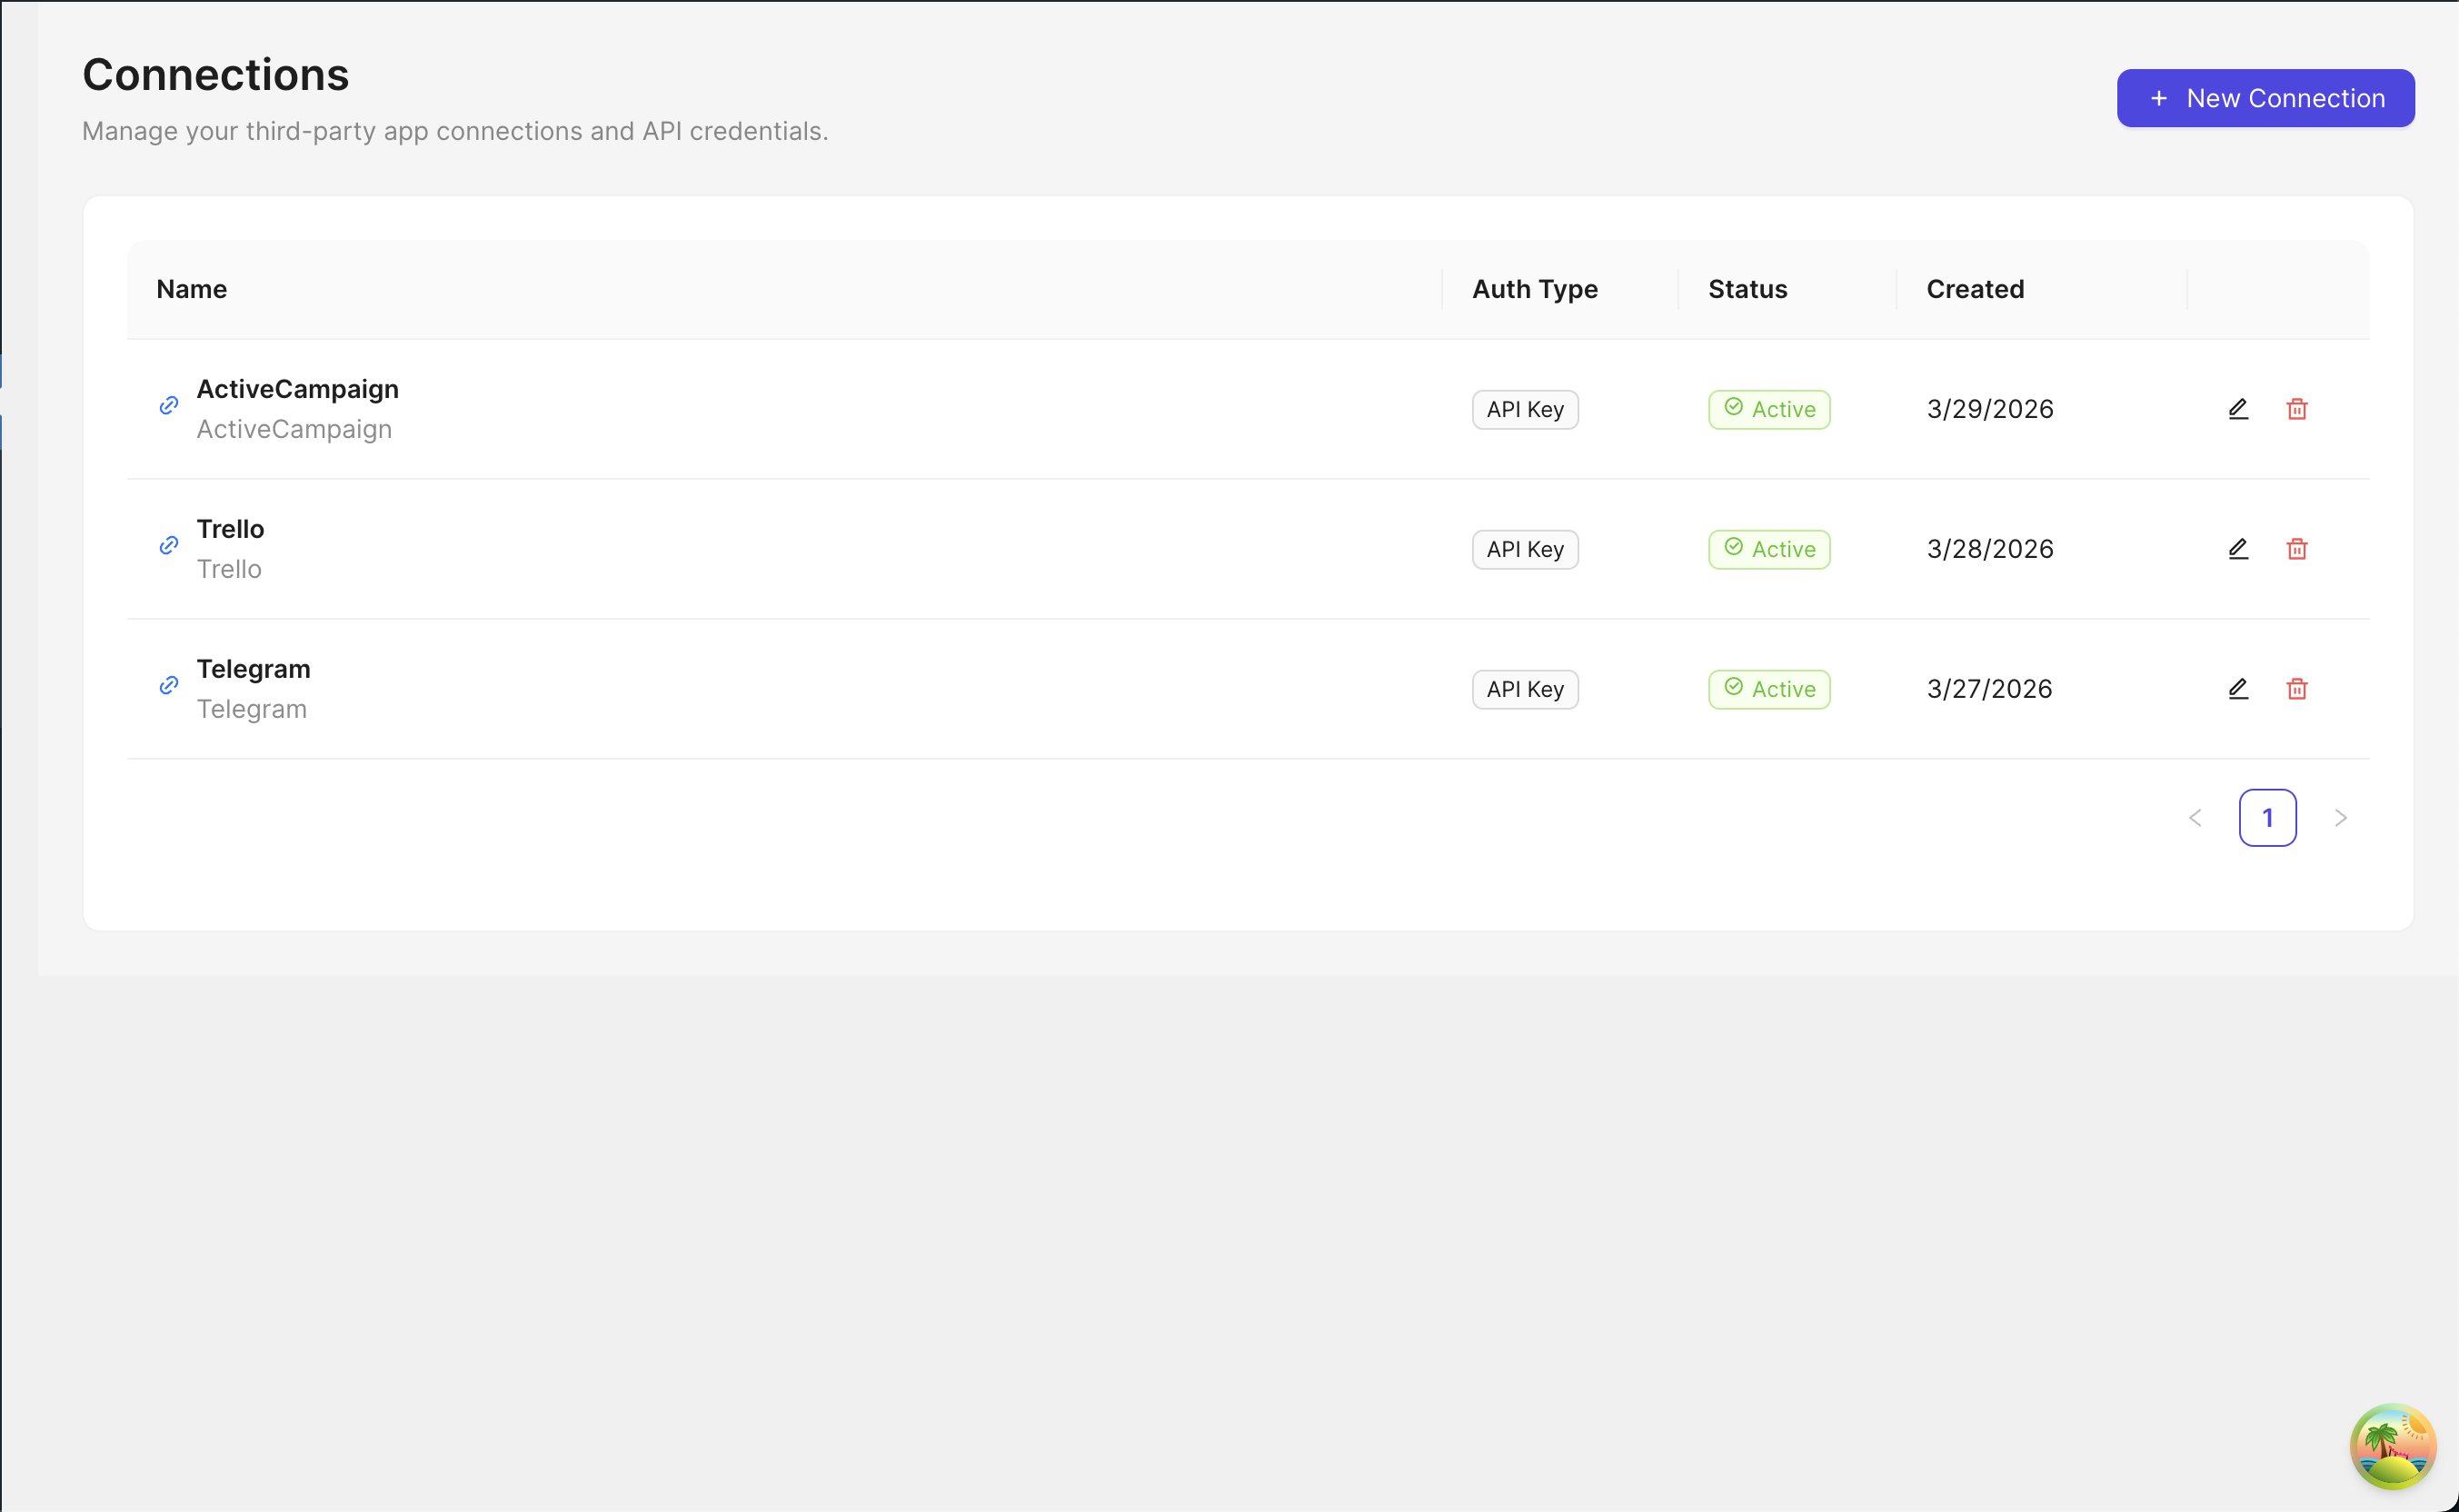Click the link icon beside ActiveCampaign
This screenshot has height=1512, width=2459.
[168, 407]
